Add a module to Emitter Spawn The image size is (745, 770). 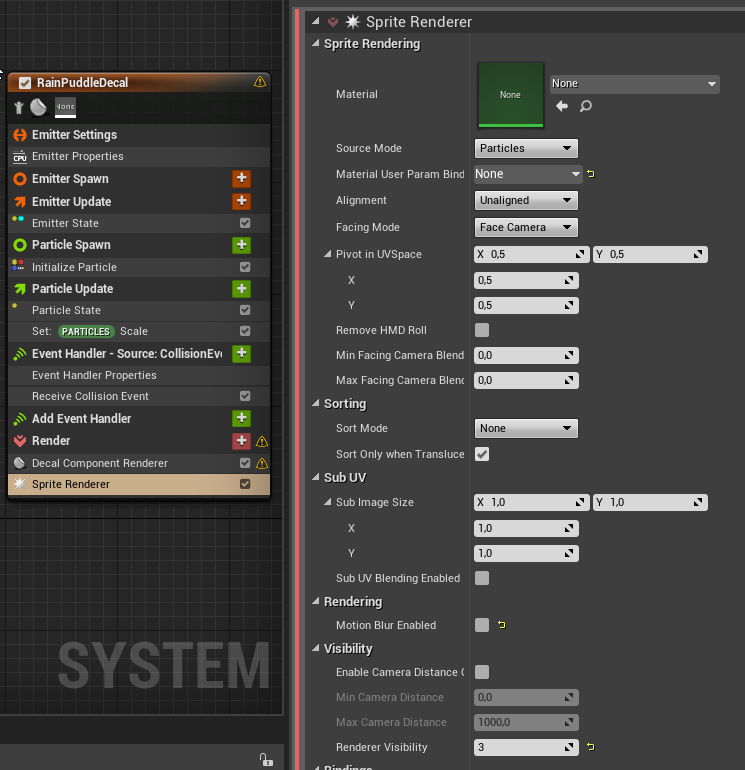[241, 179]
